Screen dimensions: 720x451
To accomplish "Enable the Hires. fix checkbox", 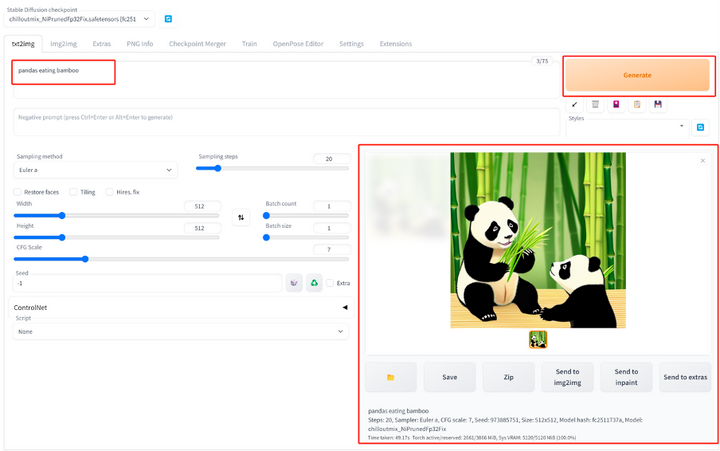I will 109,192.
